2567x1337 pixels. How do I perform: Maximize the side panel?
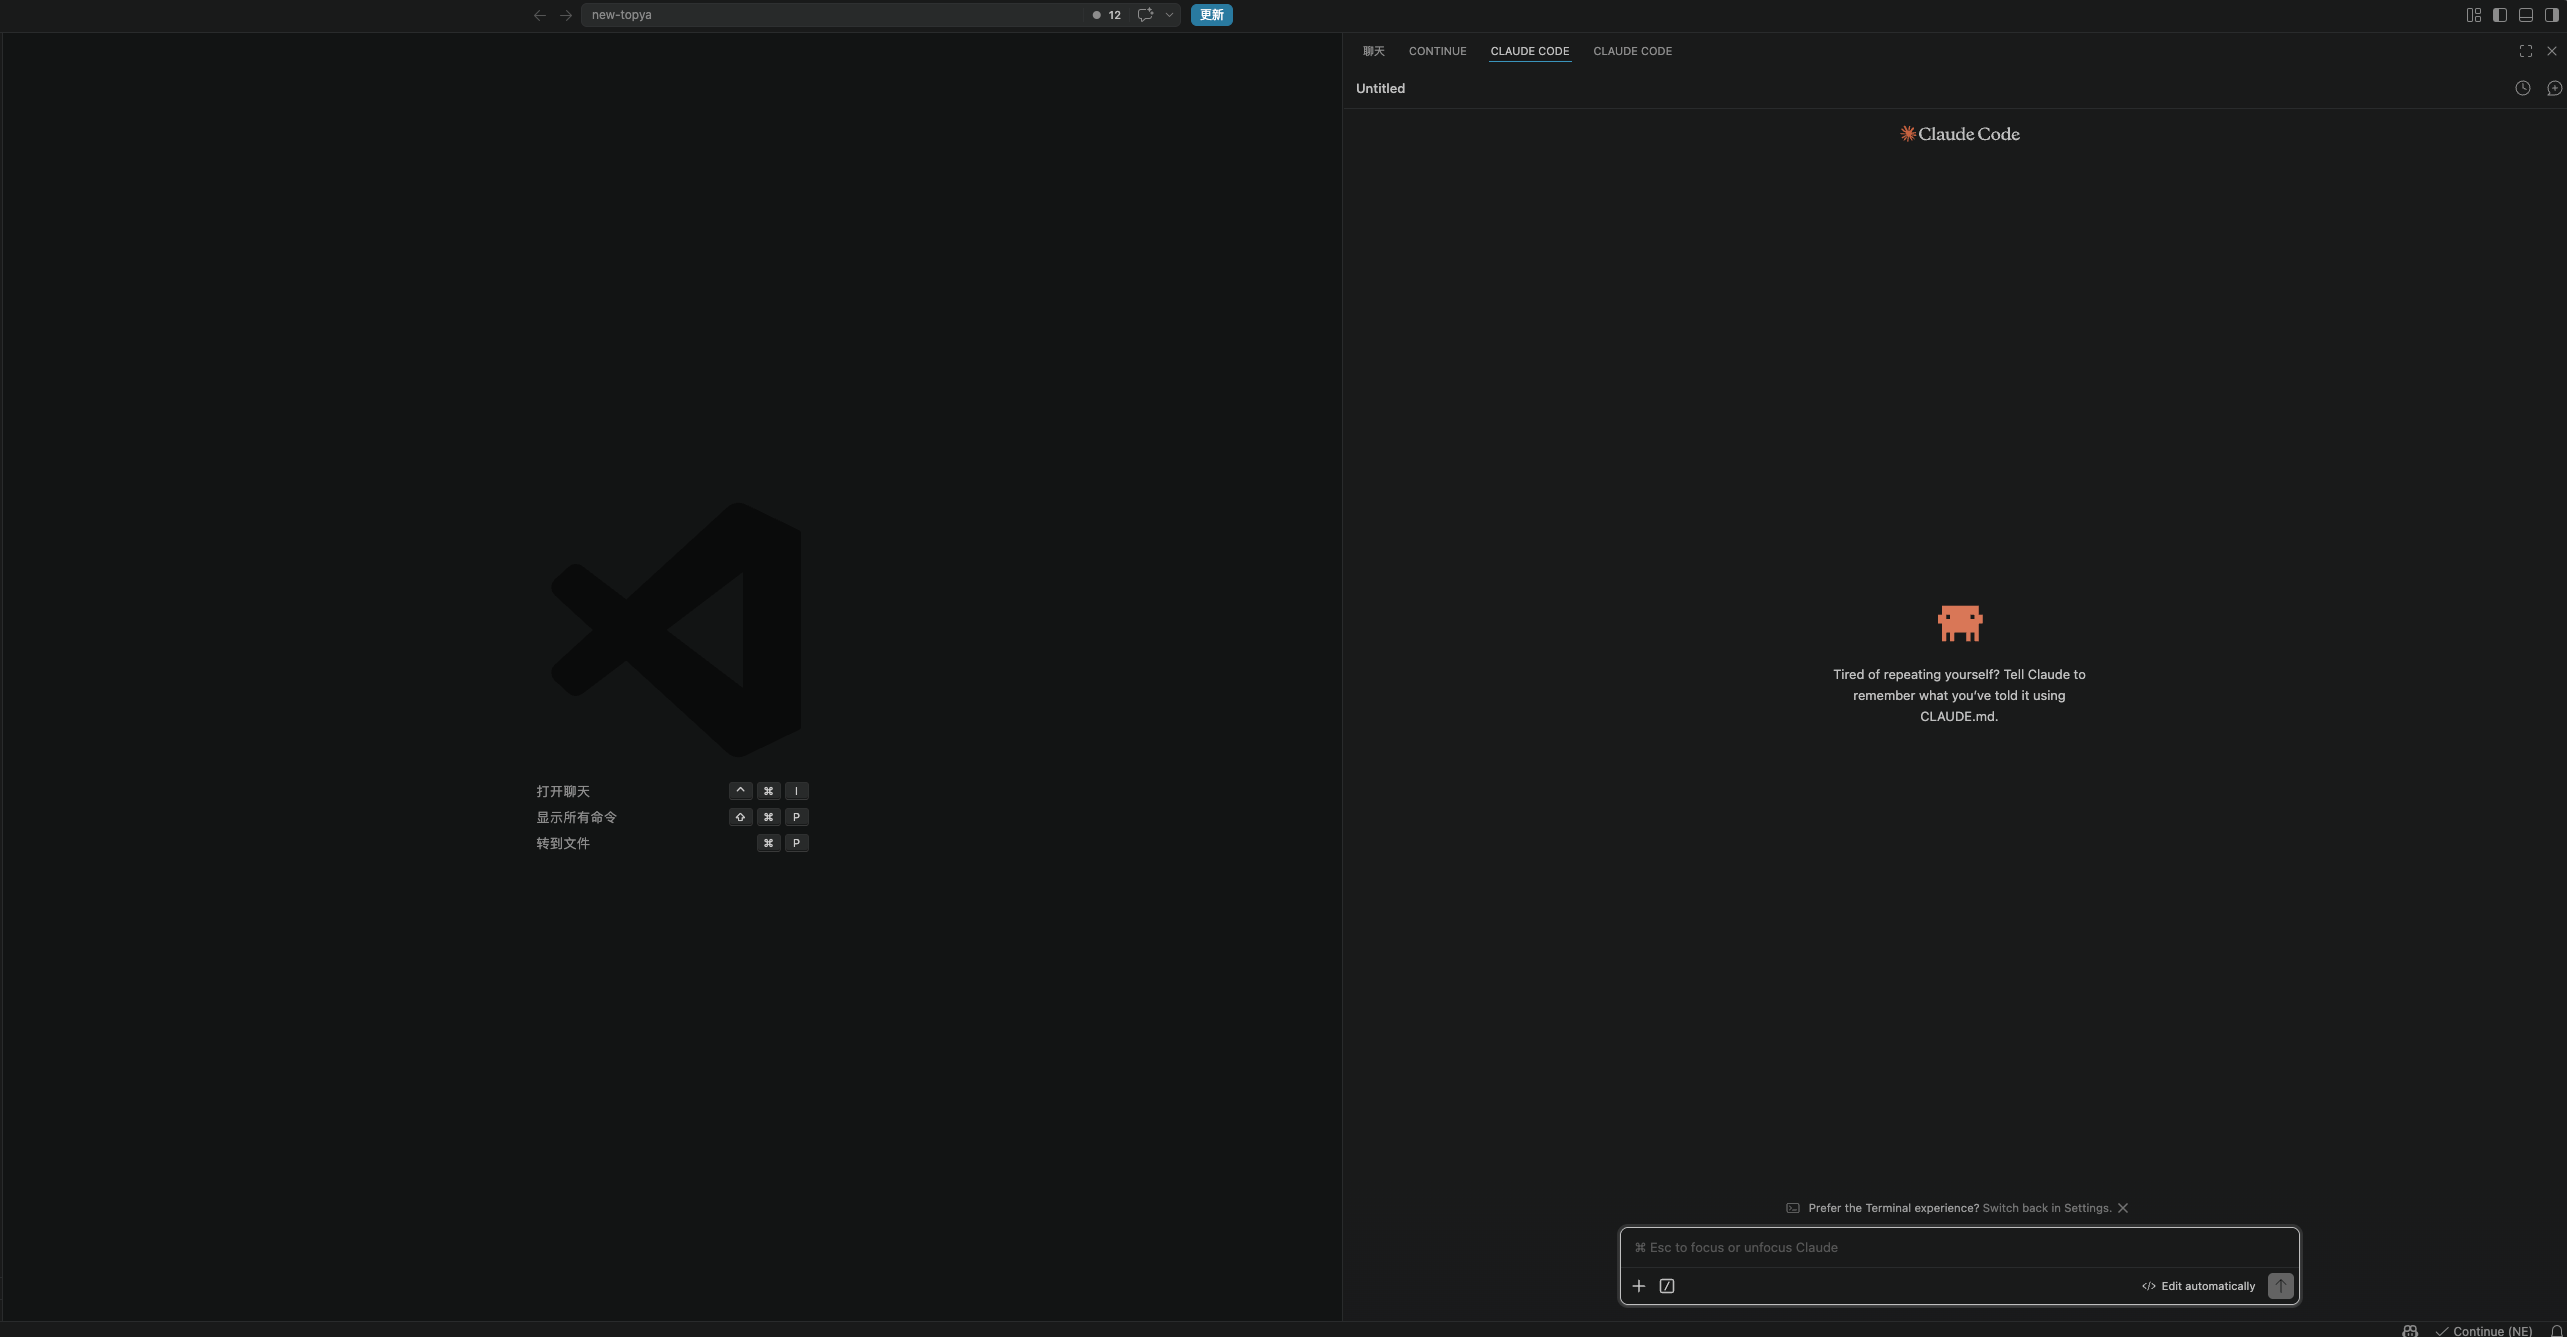[x=2526, y=51]
